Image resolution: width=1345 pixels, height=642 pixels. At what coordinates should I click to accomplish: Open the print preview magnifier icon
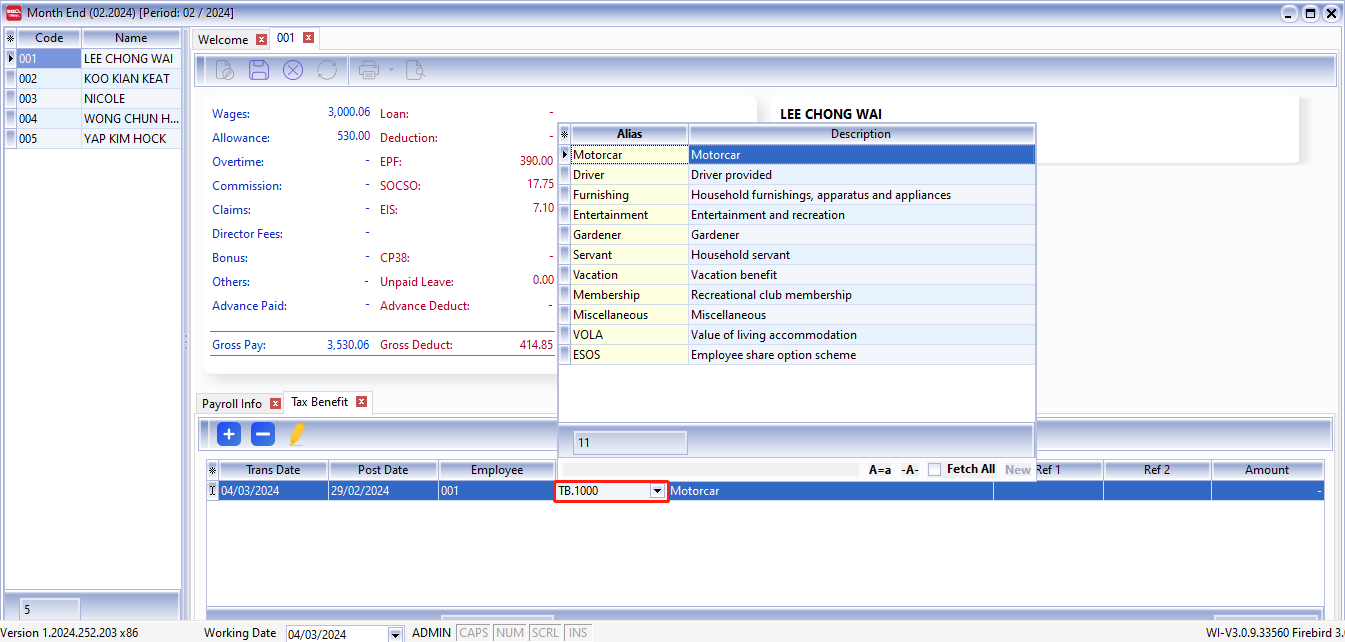(x=414, y=70)
